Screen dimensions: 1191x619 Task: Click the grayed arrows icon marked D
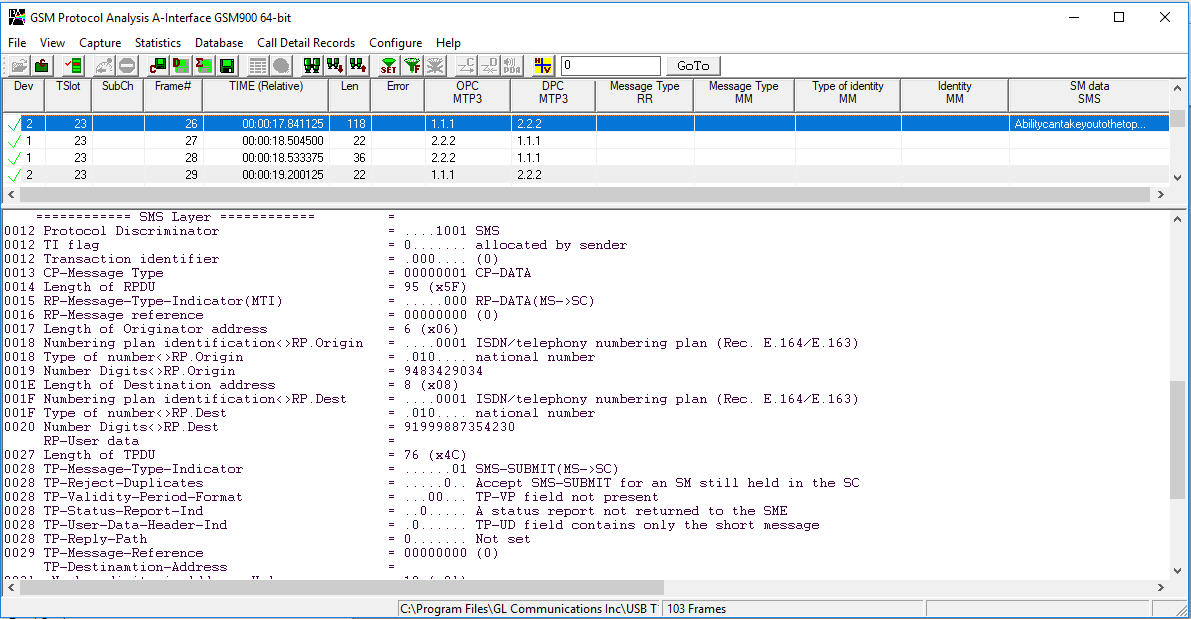[x=489, y=66]
